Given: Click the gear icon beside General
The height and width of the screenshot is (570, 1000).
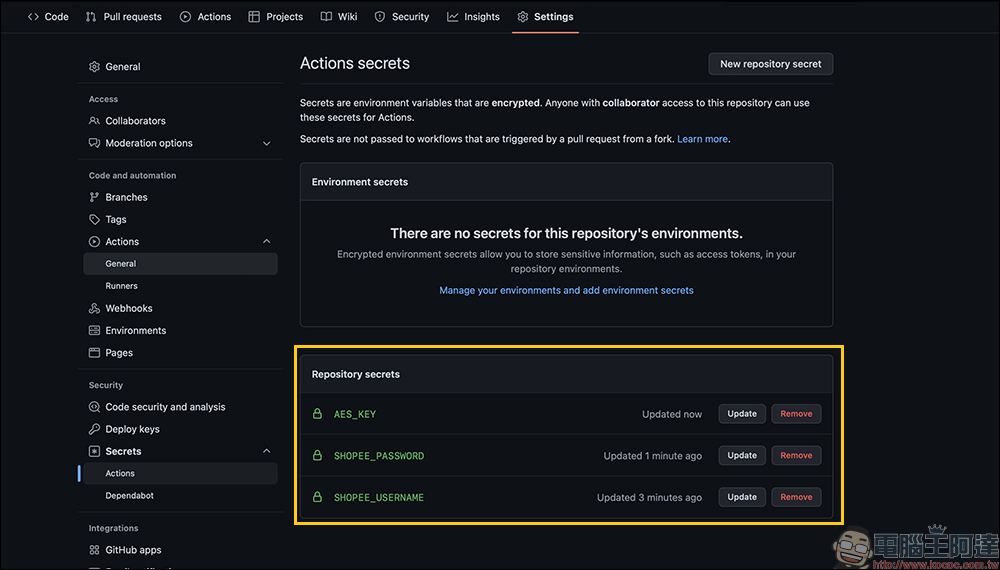Looking at the screenshot, I should [95, 67].
